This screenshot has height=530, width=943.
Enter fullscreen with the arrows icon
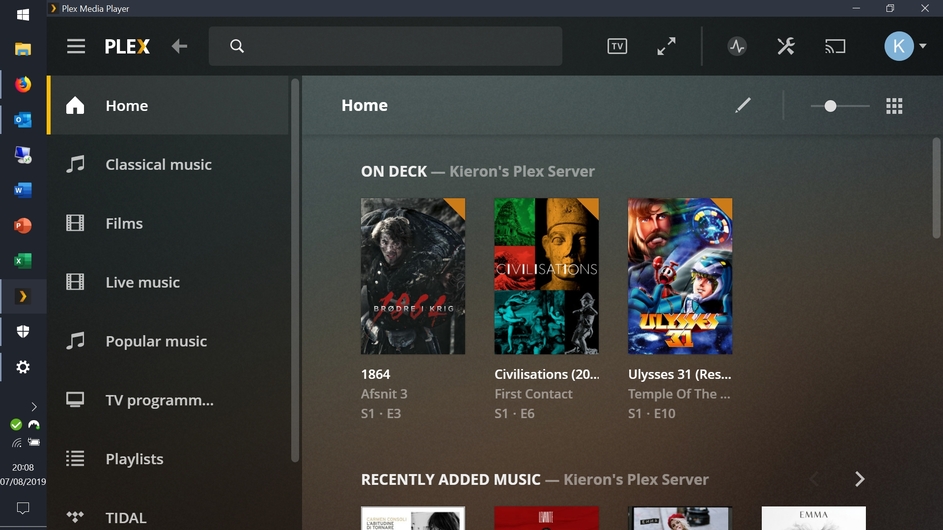coord(666,46)
